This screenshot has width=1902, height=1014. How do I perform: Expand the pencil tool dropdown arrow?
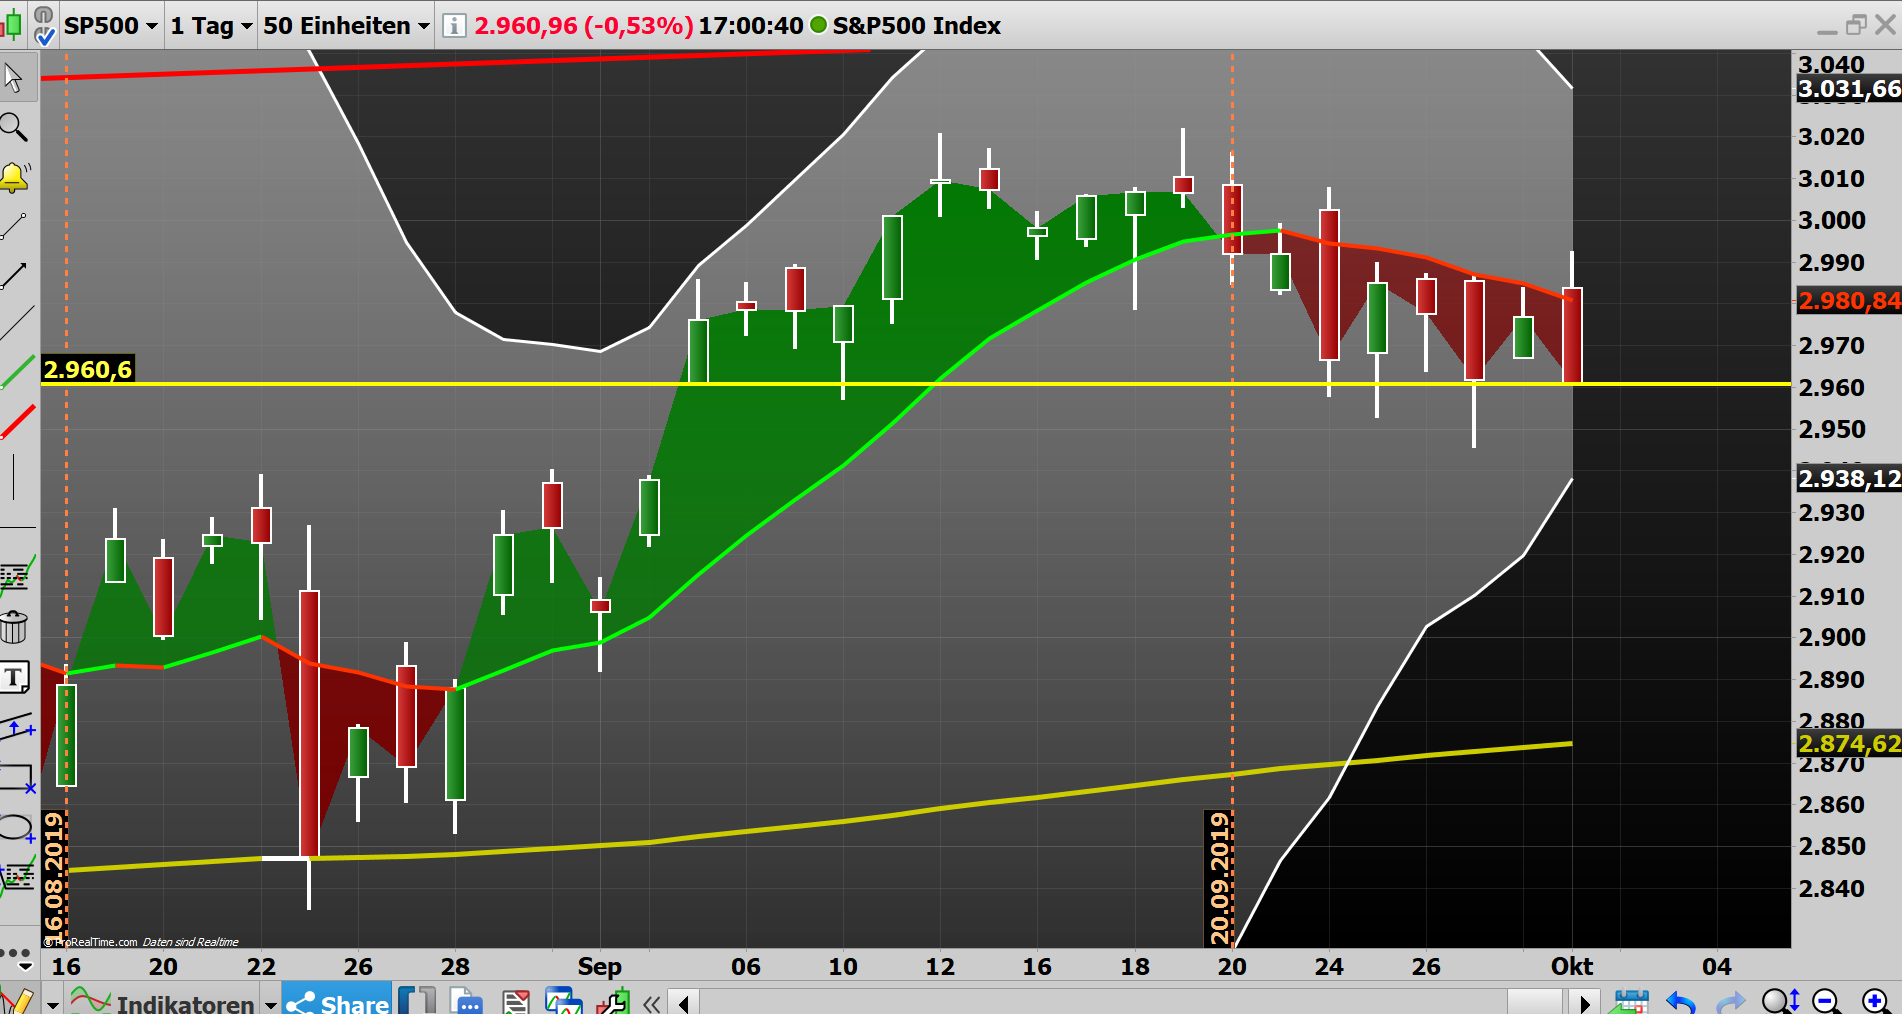click(52, 1003)
